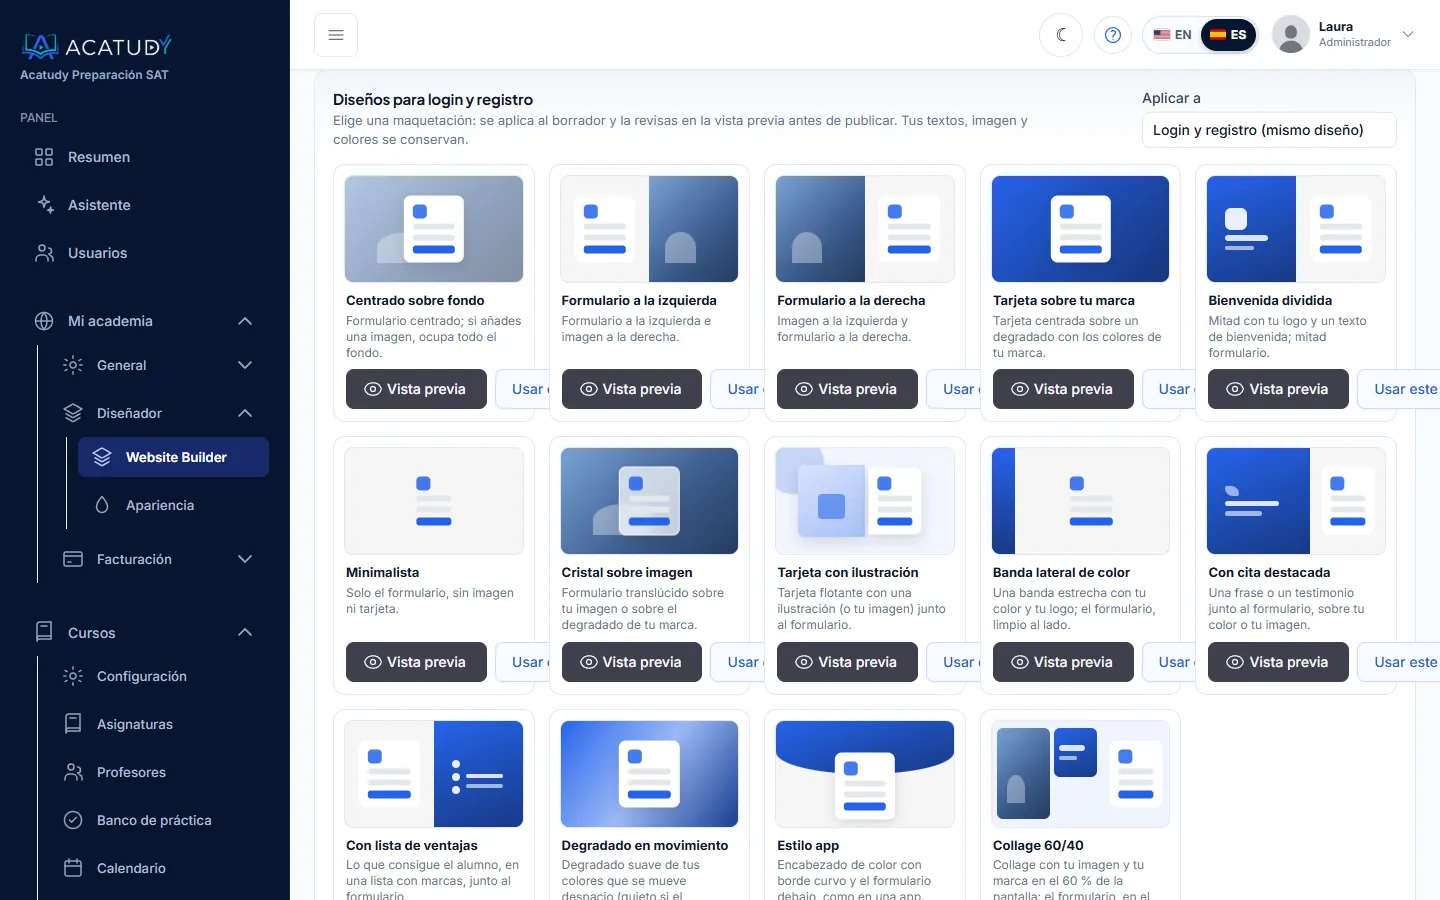Click Vista previa for Minimalista

[416, 662]
